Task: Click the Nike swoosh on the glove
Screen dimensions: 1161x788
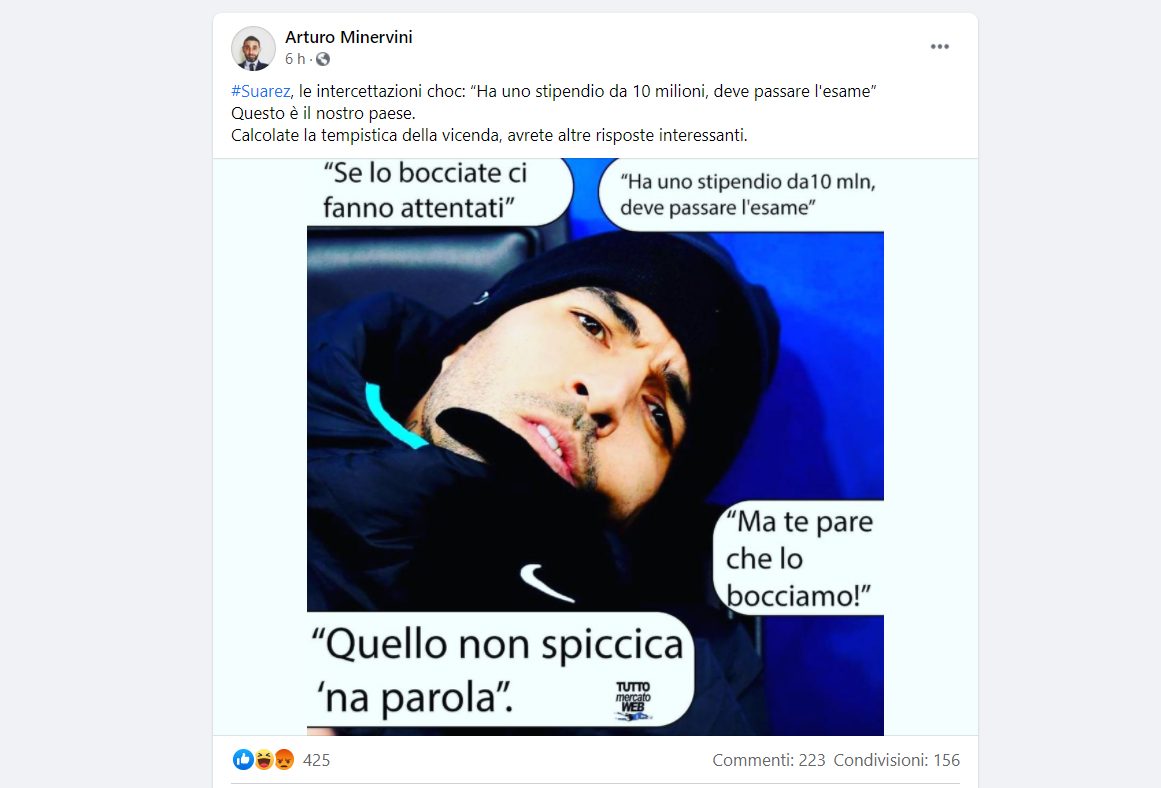Action: click(546, 583)
